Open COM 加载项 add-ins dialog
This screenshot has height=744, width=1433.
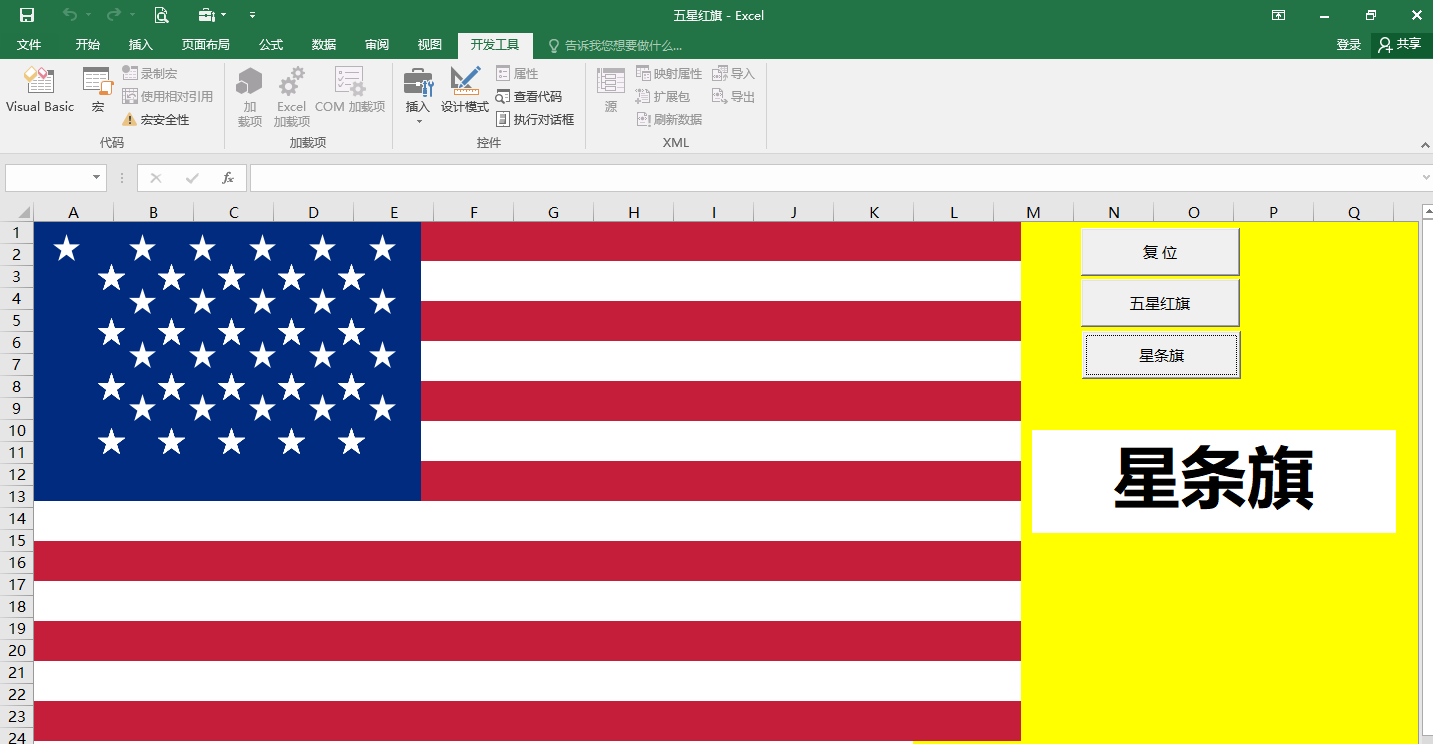pyautogui.click(x=350, y=90)
